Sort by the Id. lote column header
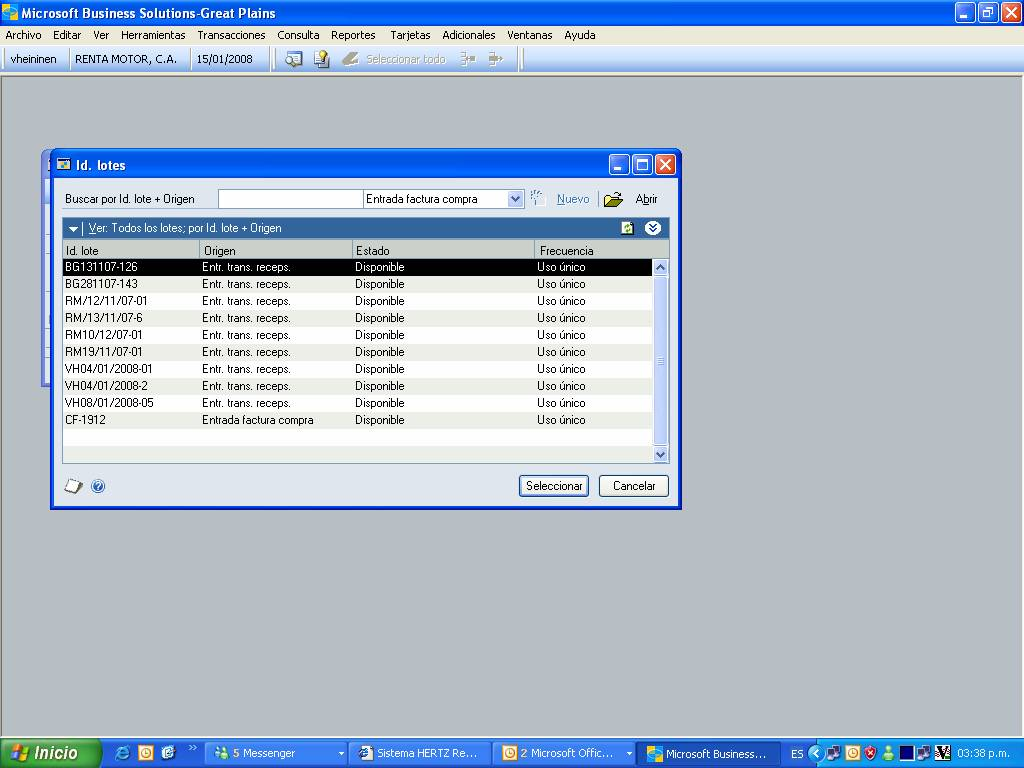This screenshot has width=1024, height=768. pyautogui.click(x=131, y=251)
